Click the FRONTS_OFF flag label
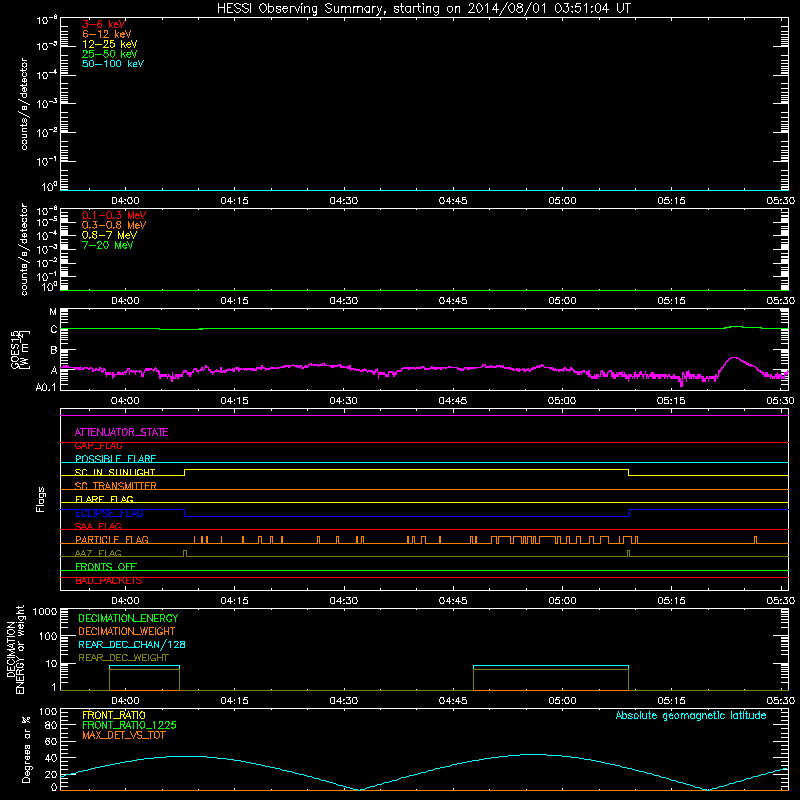Image resolution: width=800 pixels, height=800 pixels. pos(106,567)
